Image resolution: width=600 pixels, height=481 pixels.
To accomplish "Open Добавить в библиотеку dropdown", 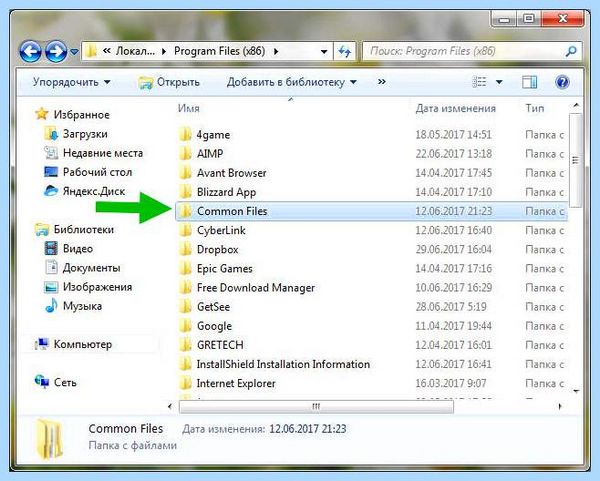I will (x=292, y=82).
